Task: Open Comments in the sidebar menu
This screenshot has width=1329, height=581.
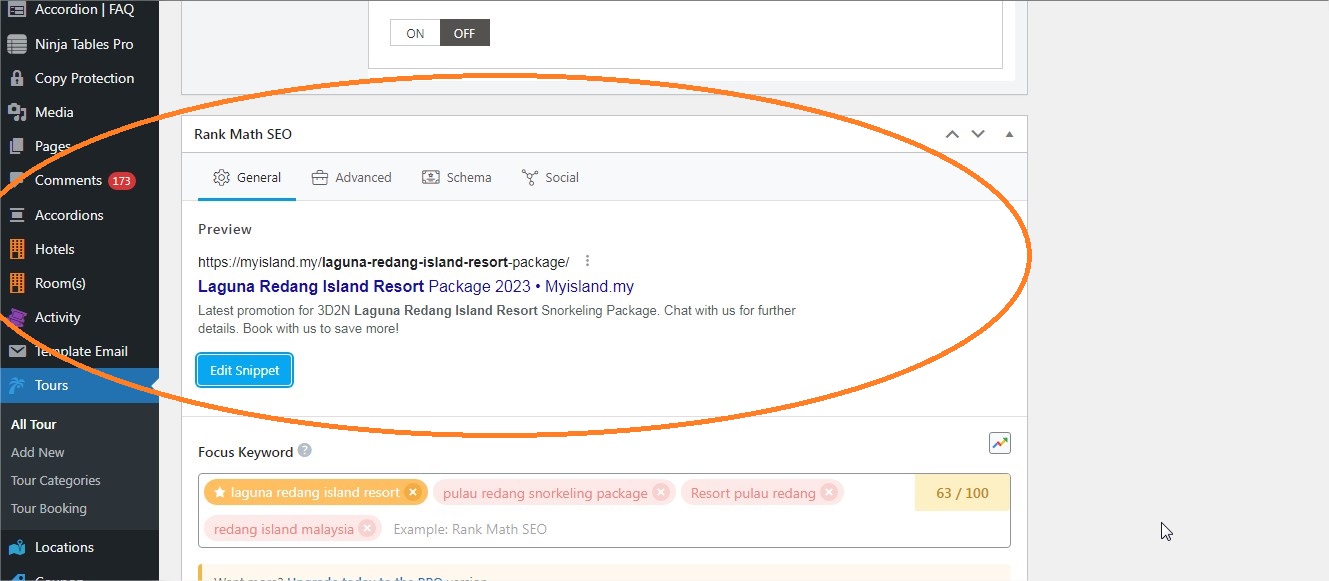Action: (68, 180)
